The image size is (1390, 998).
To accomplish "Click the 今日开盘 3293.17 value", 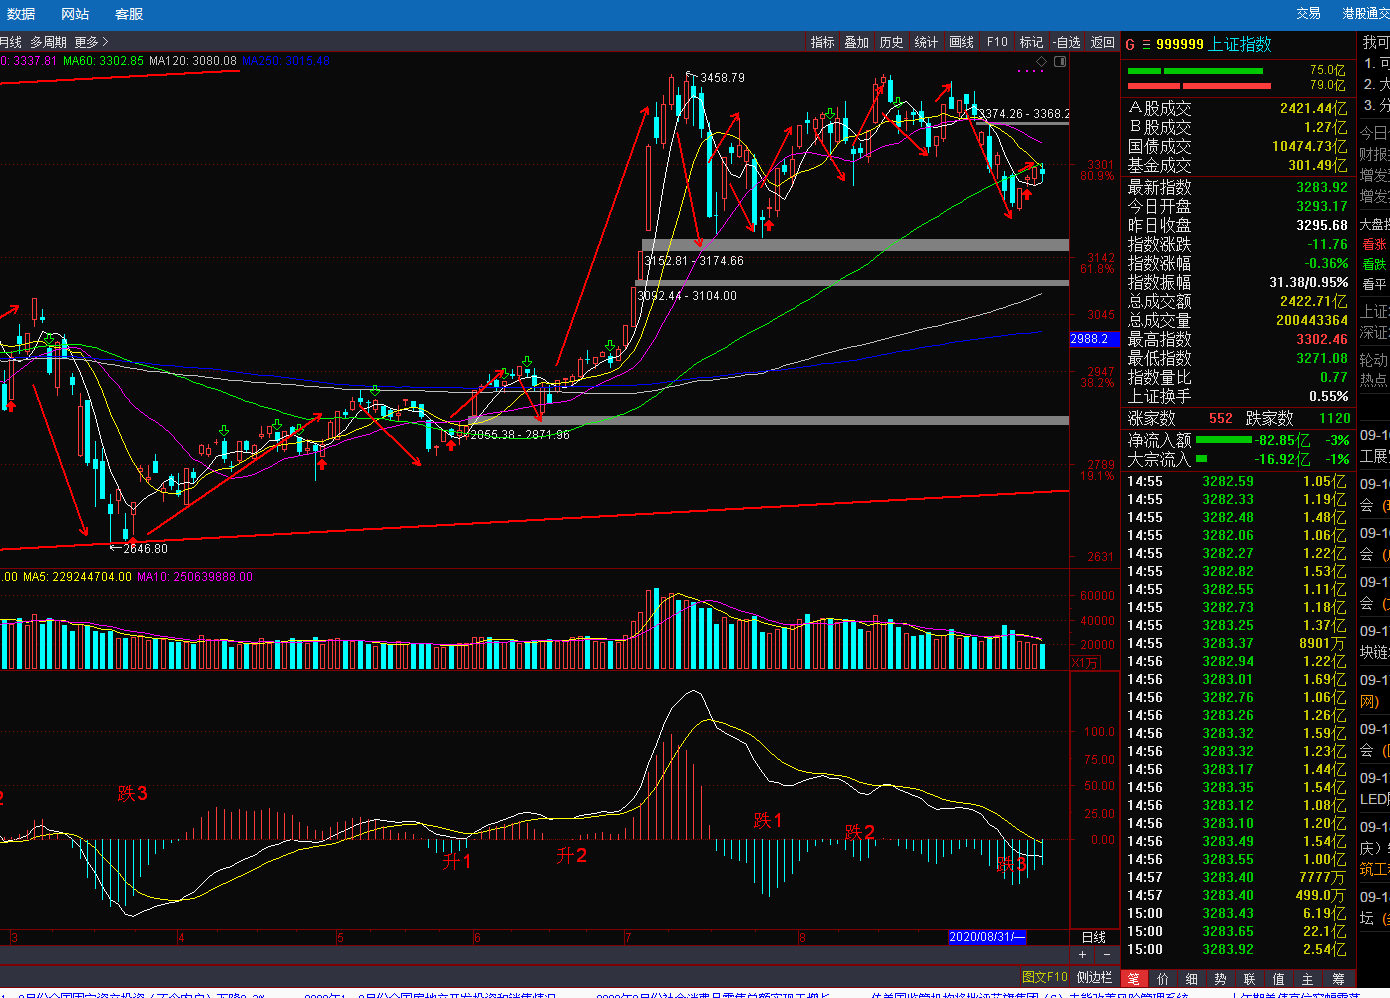I will pyautogui.click(x=1322, y=206).
